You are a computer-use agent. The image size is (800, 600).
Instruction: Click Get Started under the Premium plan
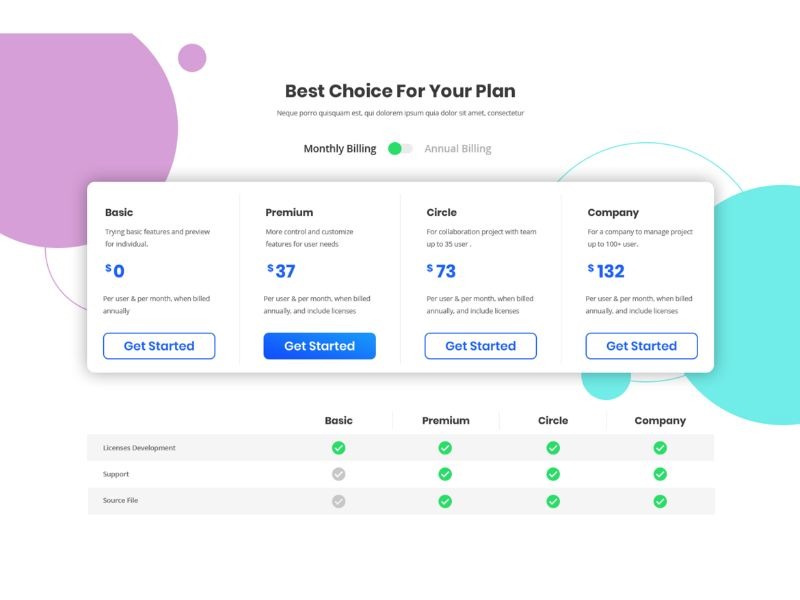(320, 346)
